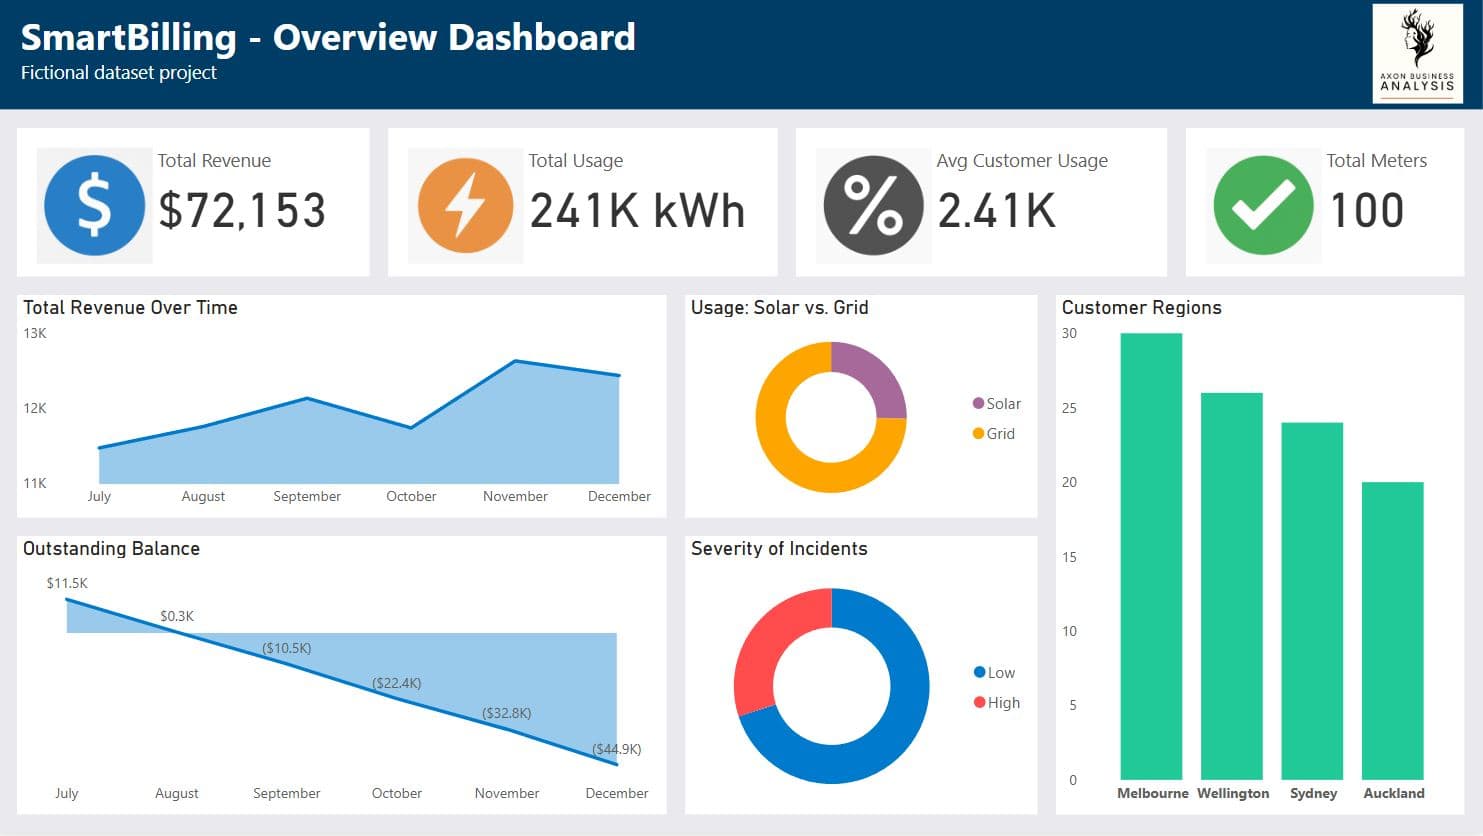Click September on the Outstanding Balance axis
This screenshot has width=1483, height=836.
tap(287, 793)
